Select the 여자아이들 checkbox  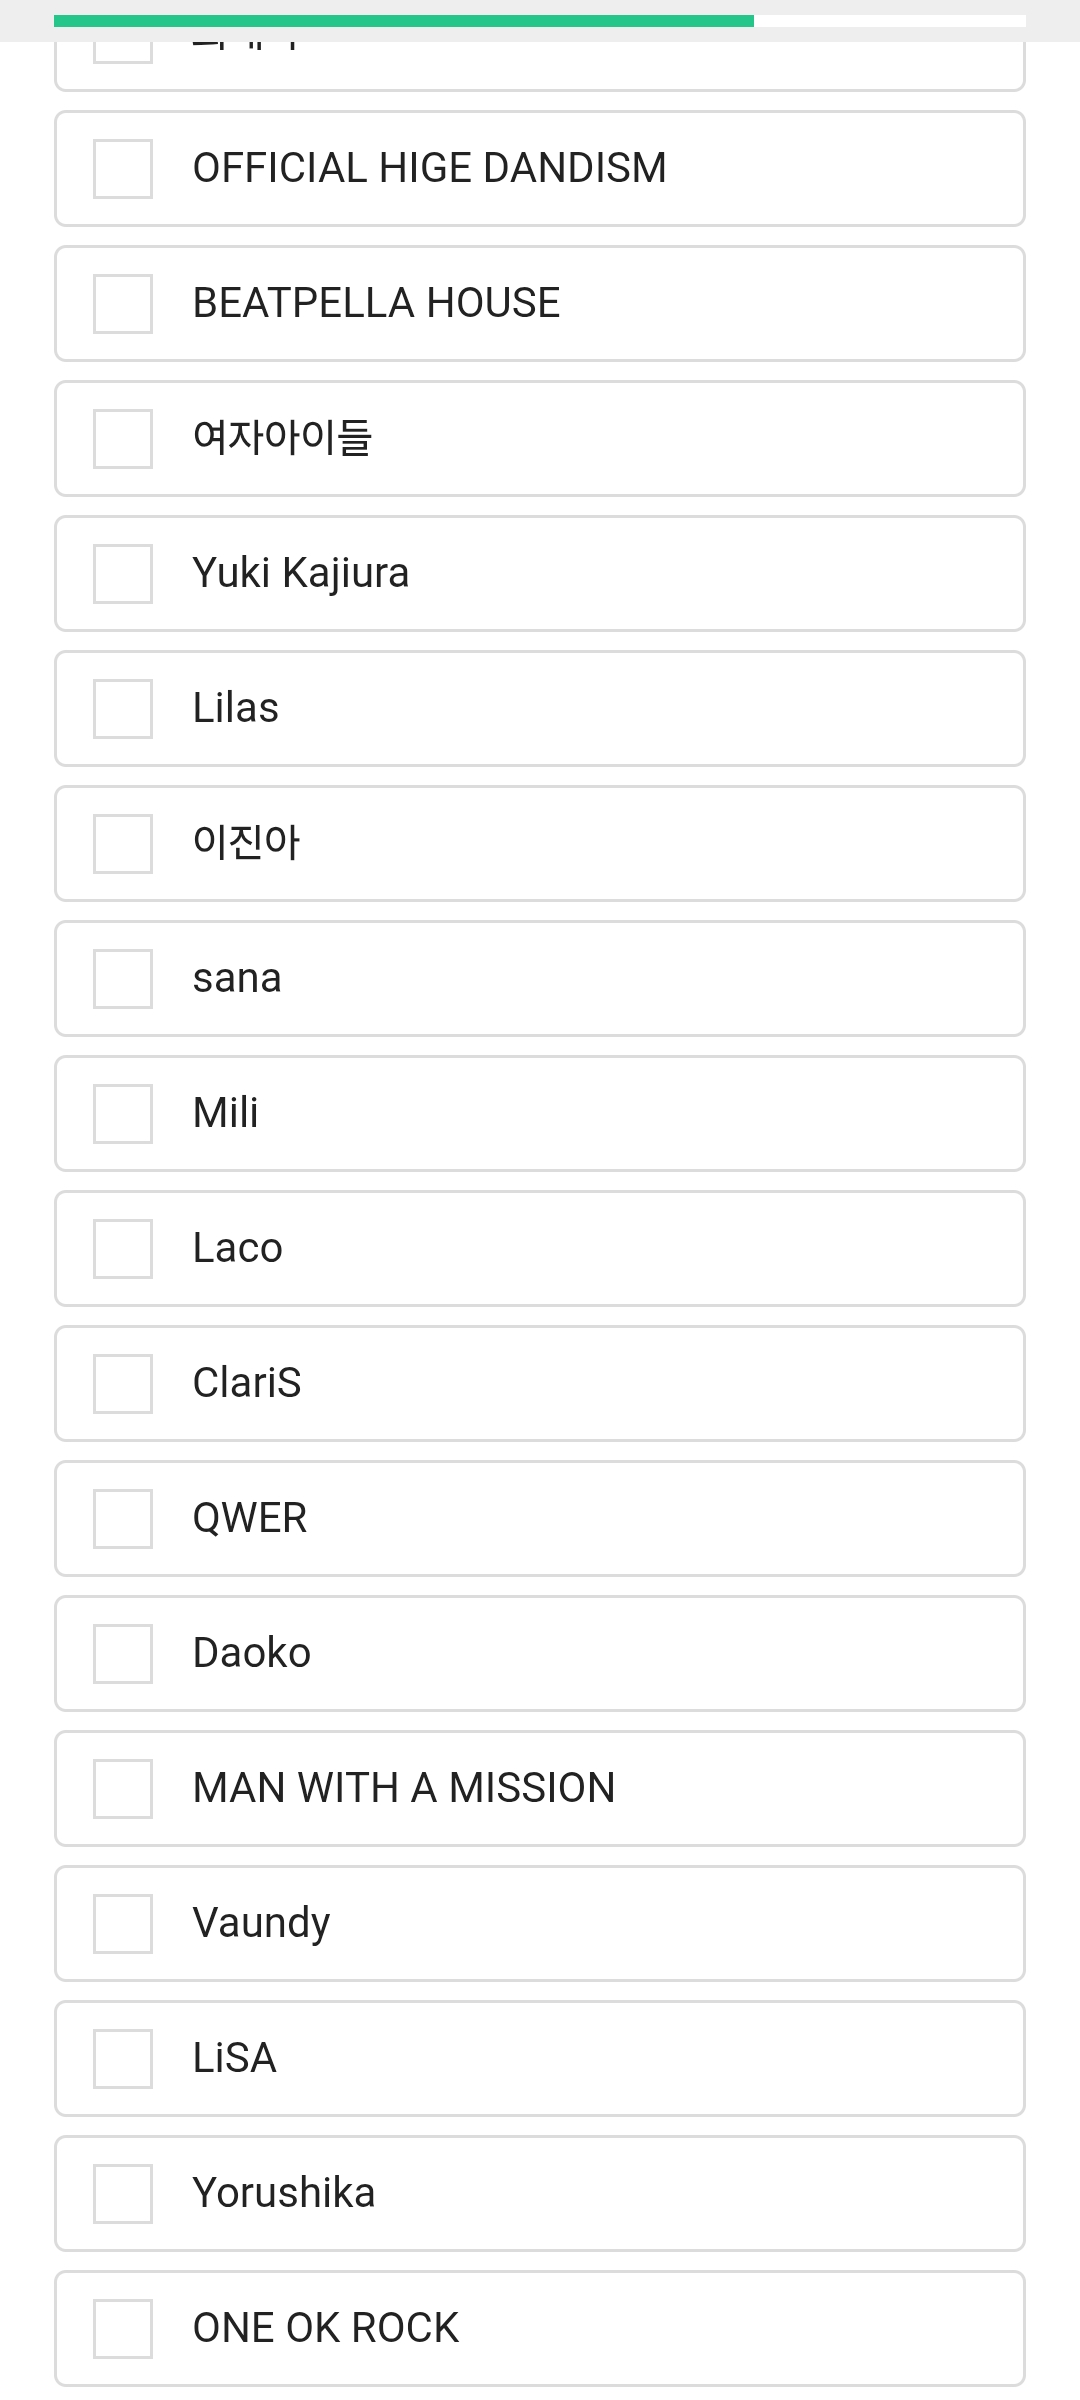123,439
